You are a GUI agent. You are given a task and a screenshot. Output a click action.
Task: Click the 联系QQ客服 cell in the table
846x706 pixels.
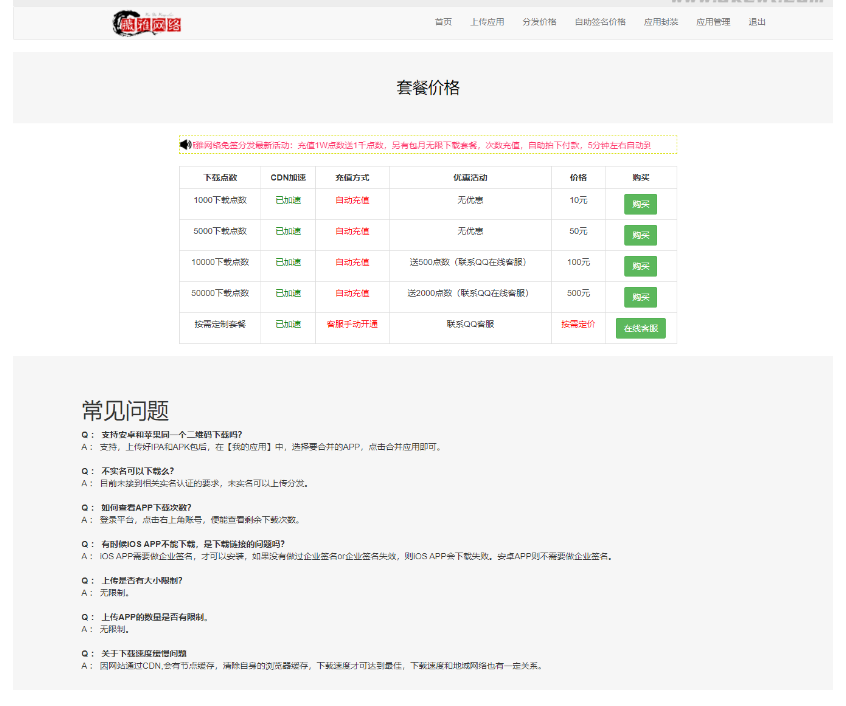(469, 328)
